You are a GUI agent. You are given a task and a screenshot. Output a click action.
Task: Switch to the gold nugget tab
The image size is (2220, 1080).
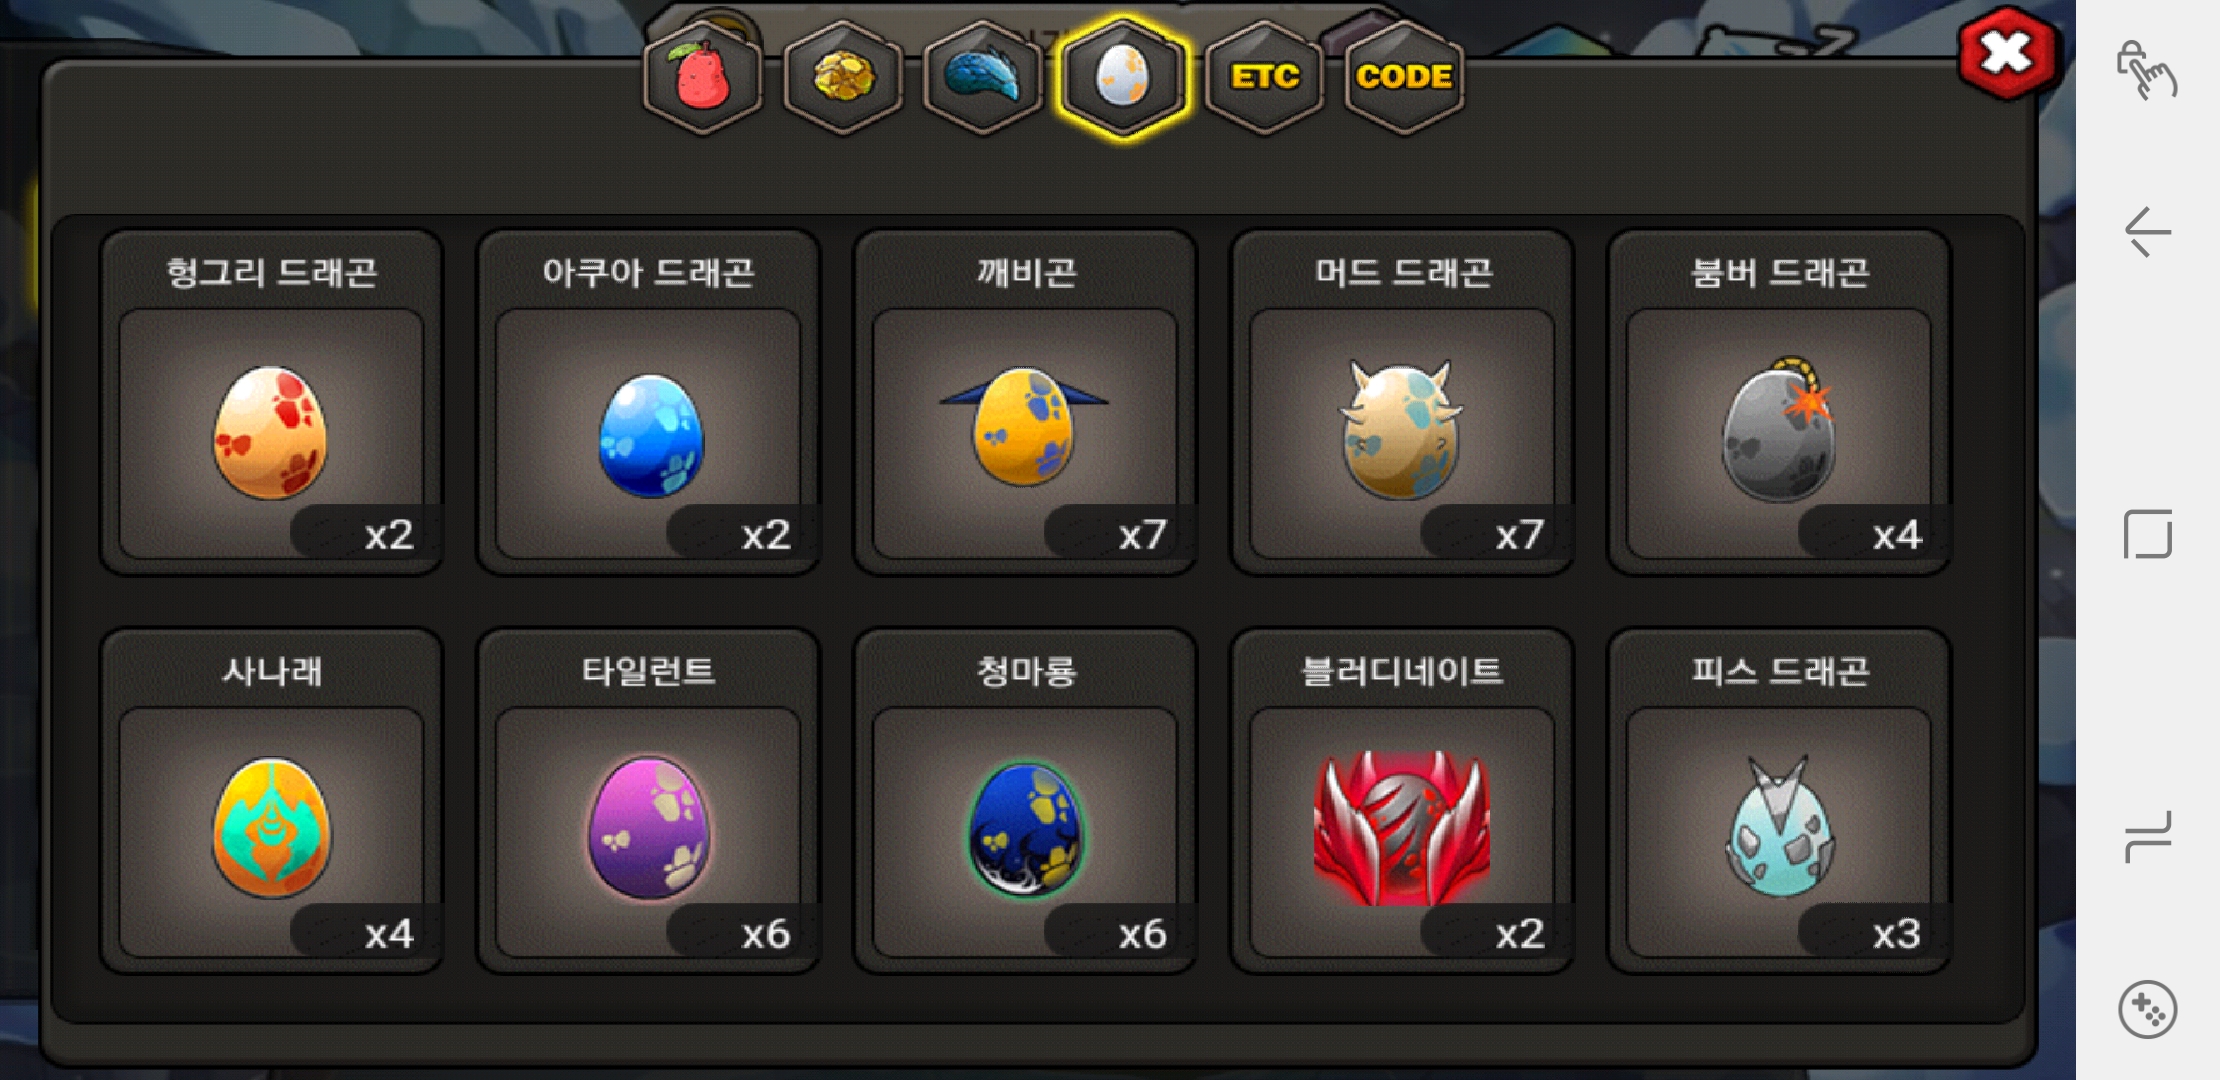(x=843, y=78)
